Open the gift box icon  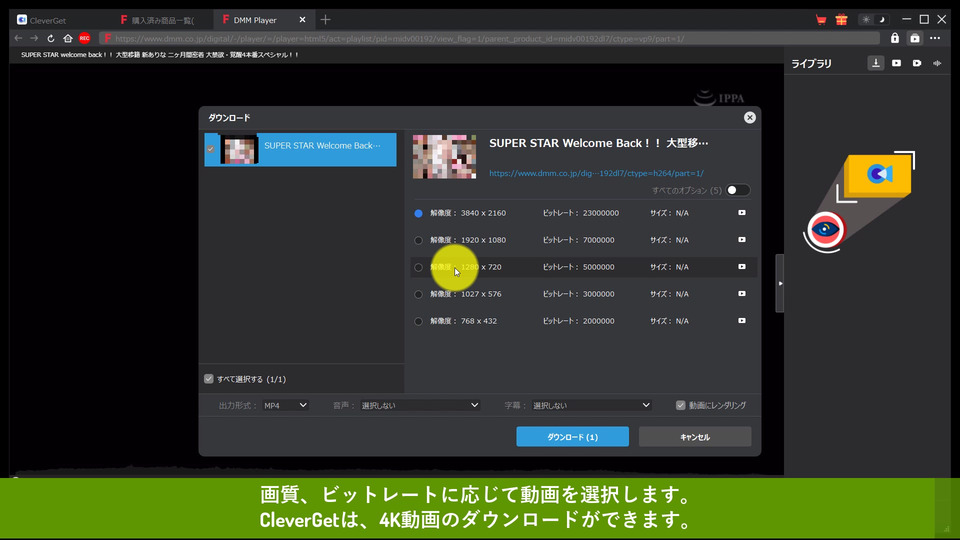[x=842, y=20]
